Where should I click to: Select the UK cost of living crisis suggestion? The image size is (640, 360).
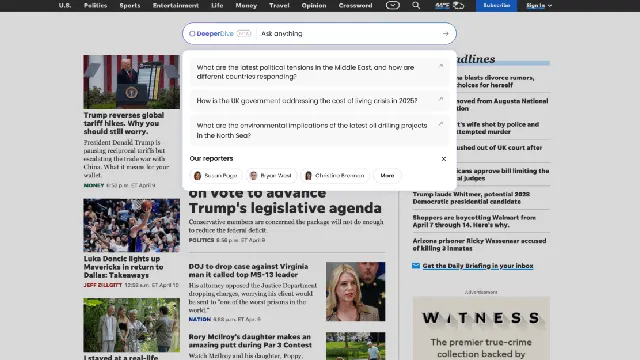pyautogui.click(x=319, y=100)
